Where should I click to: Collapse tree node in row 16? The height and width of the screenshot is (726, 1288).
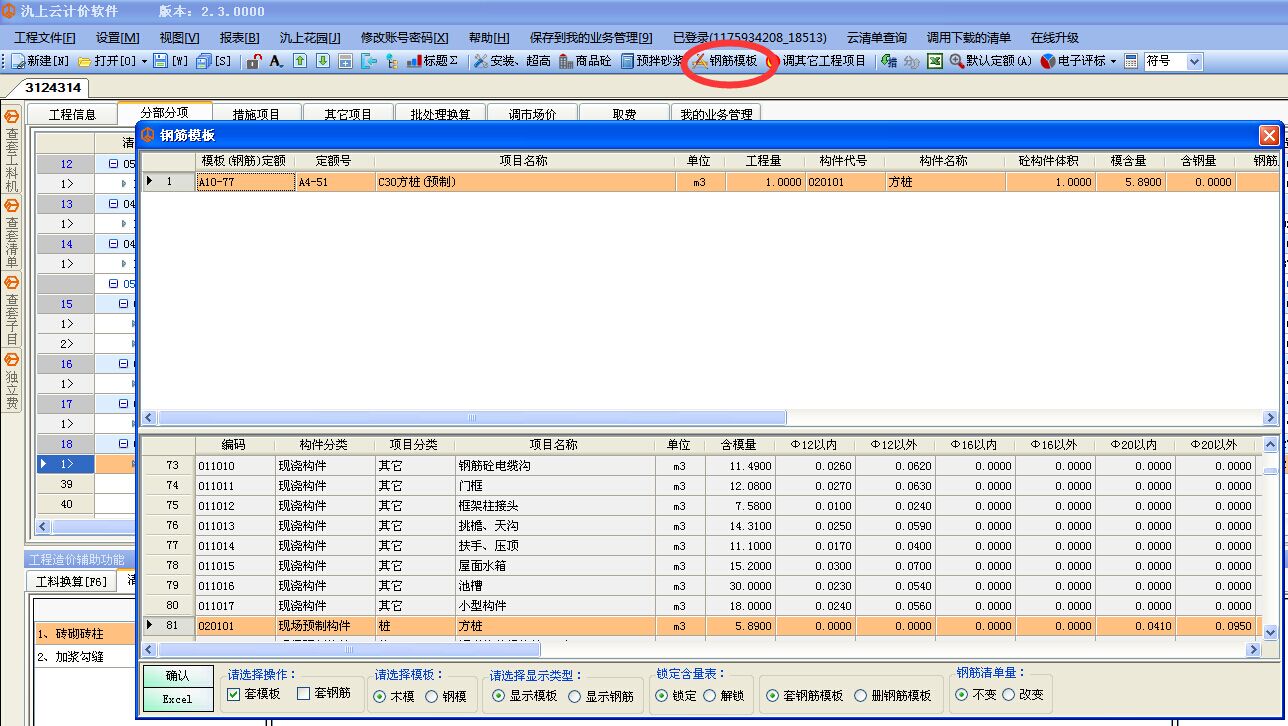pyautogui.click(x=124, y=364)
